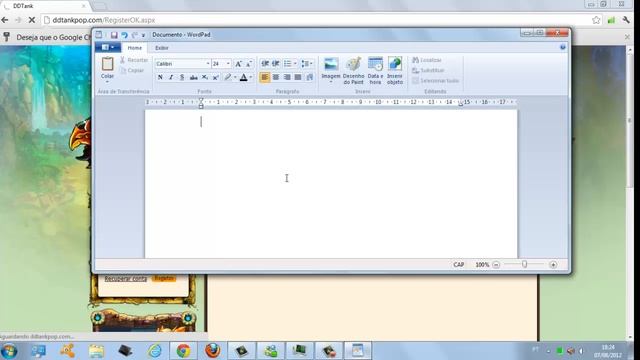
Task: Click Undo icon in quick access toolbar
Action: [x=124, y=35]
